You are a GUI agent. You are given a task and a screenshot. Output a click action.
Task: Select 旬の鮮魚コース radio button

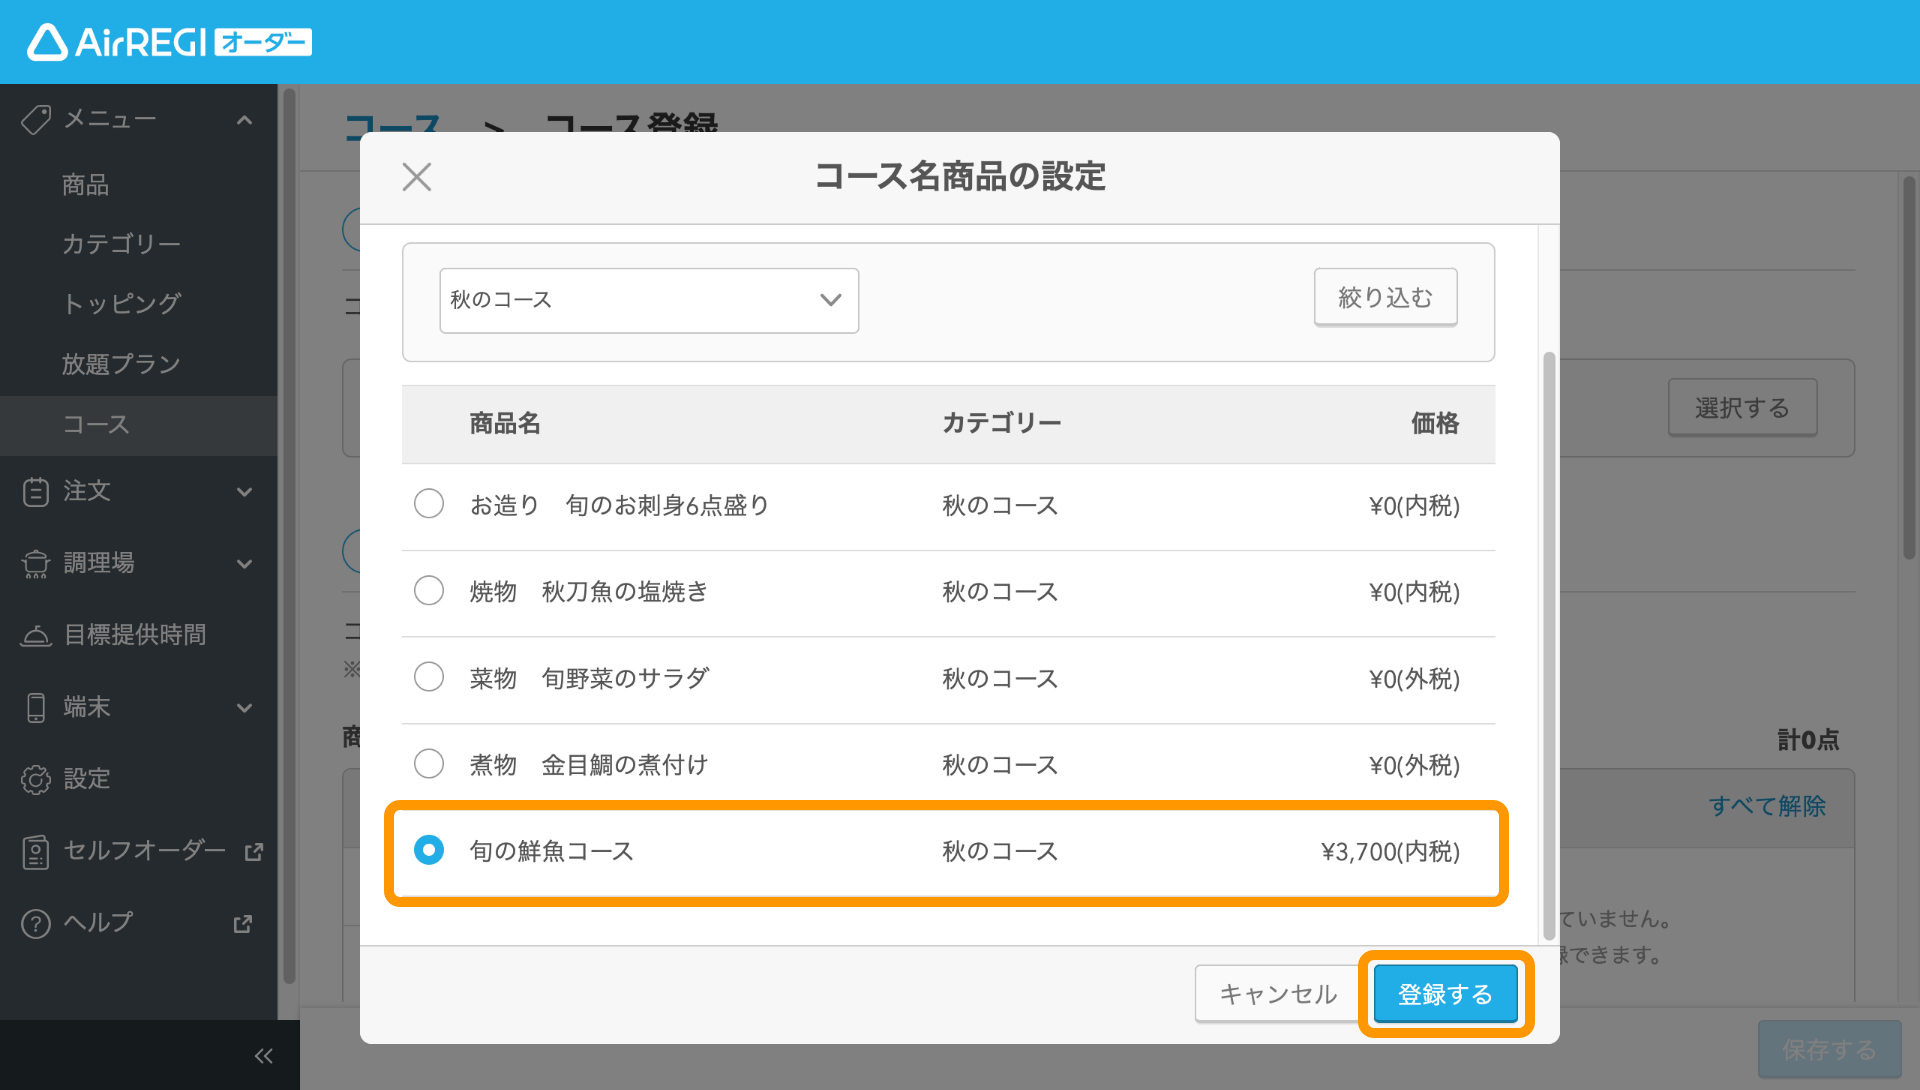(x=429, y=850)
